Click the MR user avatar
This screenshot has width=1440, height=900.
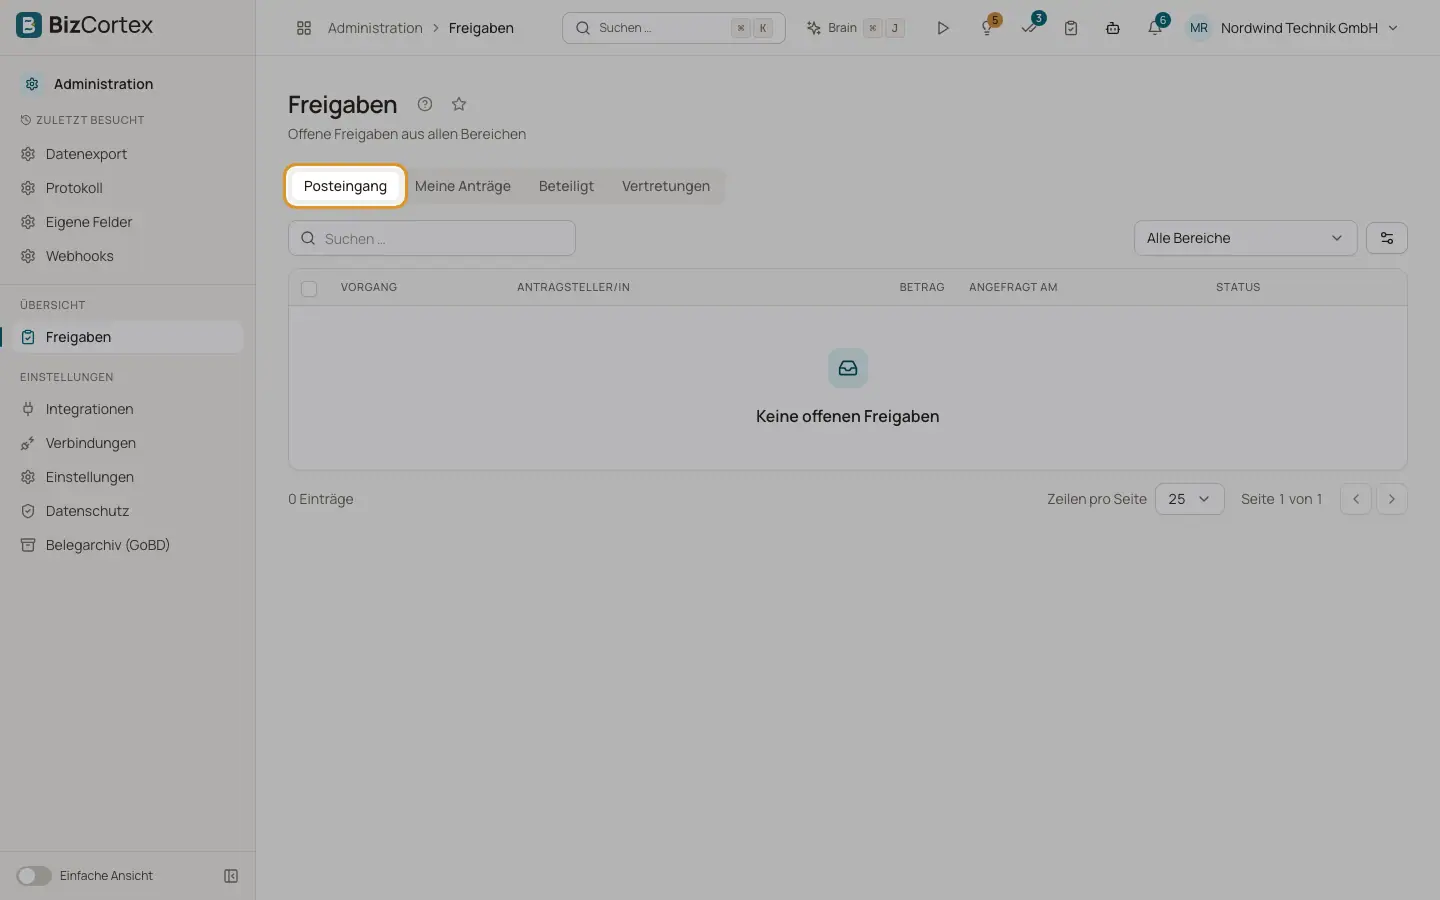click(x=1199, y=28)
